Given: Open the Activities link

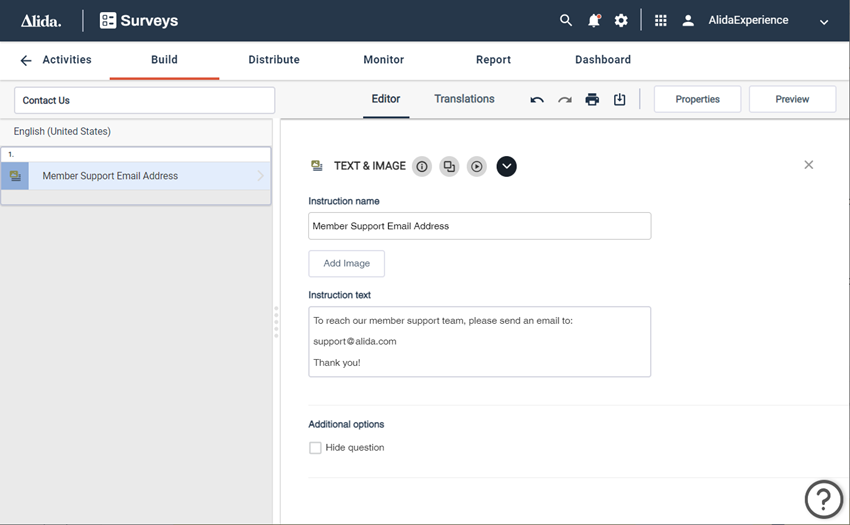Looking at the screenshot, I should (x=67, y=60).
